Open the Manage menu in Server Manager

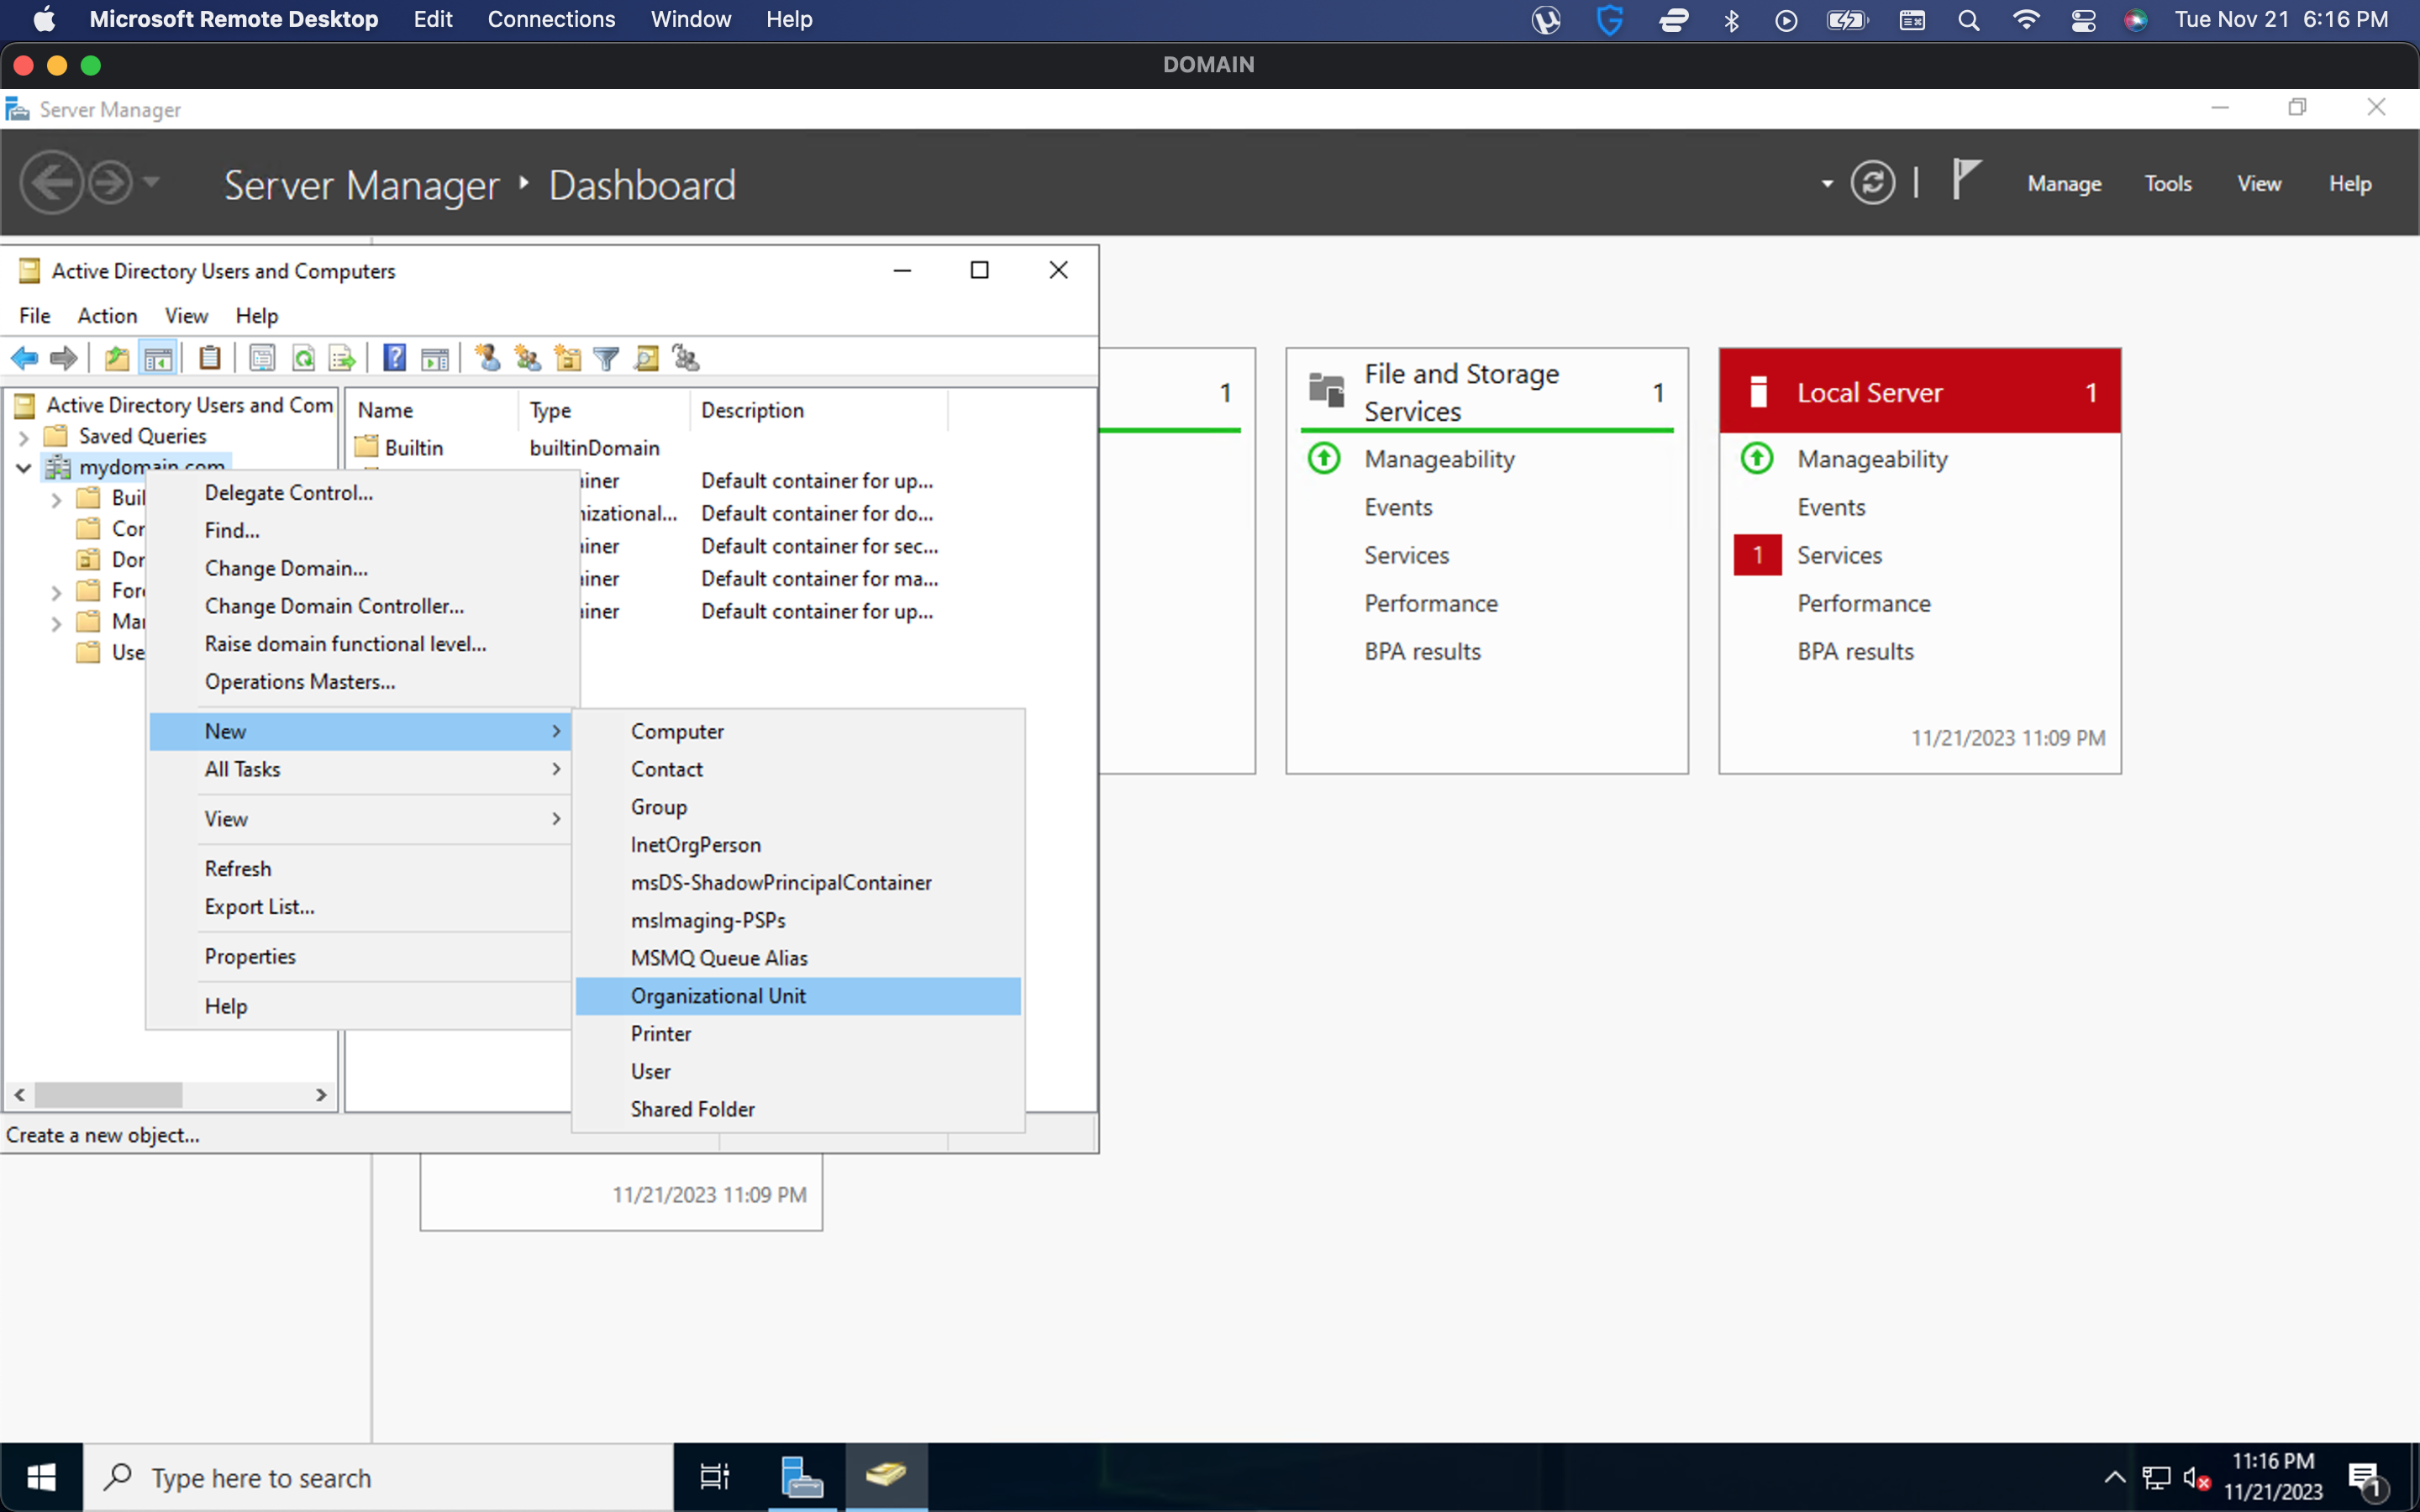2063,183
